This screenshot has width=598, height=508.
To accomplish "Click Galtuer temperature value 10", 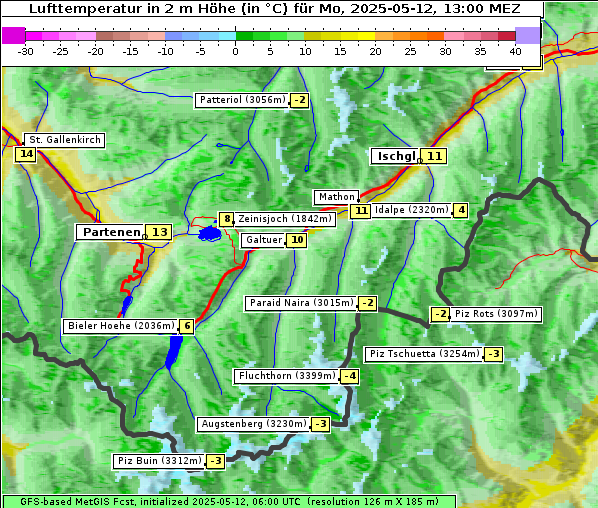I will point(297,240).
